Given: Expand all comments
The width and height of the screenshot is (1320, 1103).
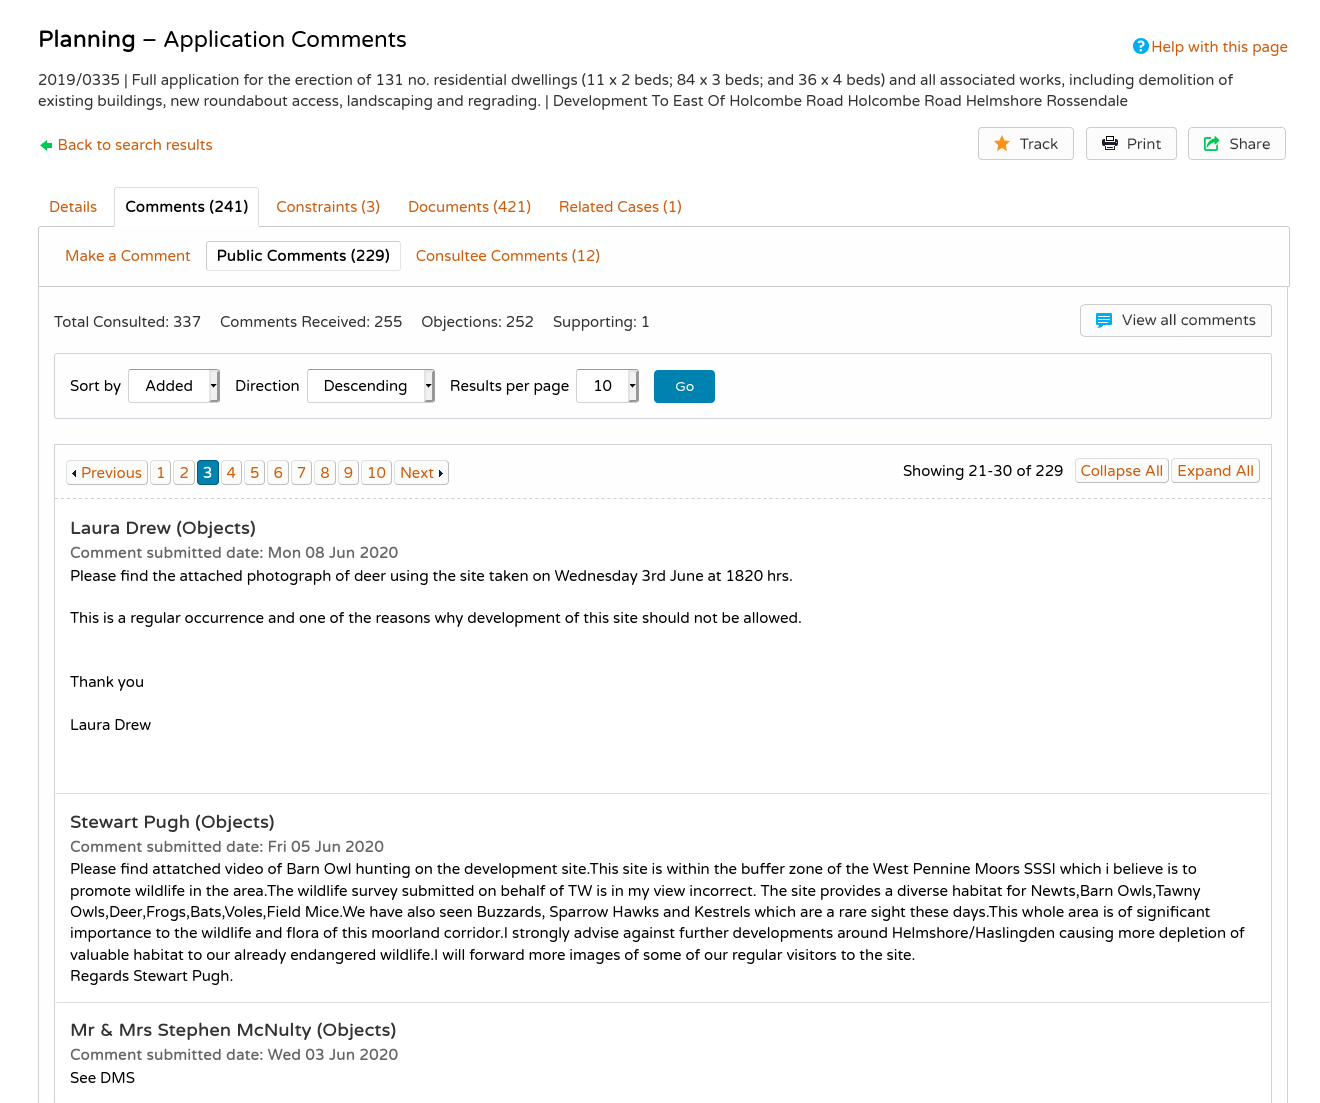Looking at the screenshot, I should (1215, 471).
